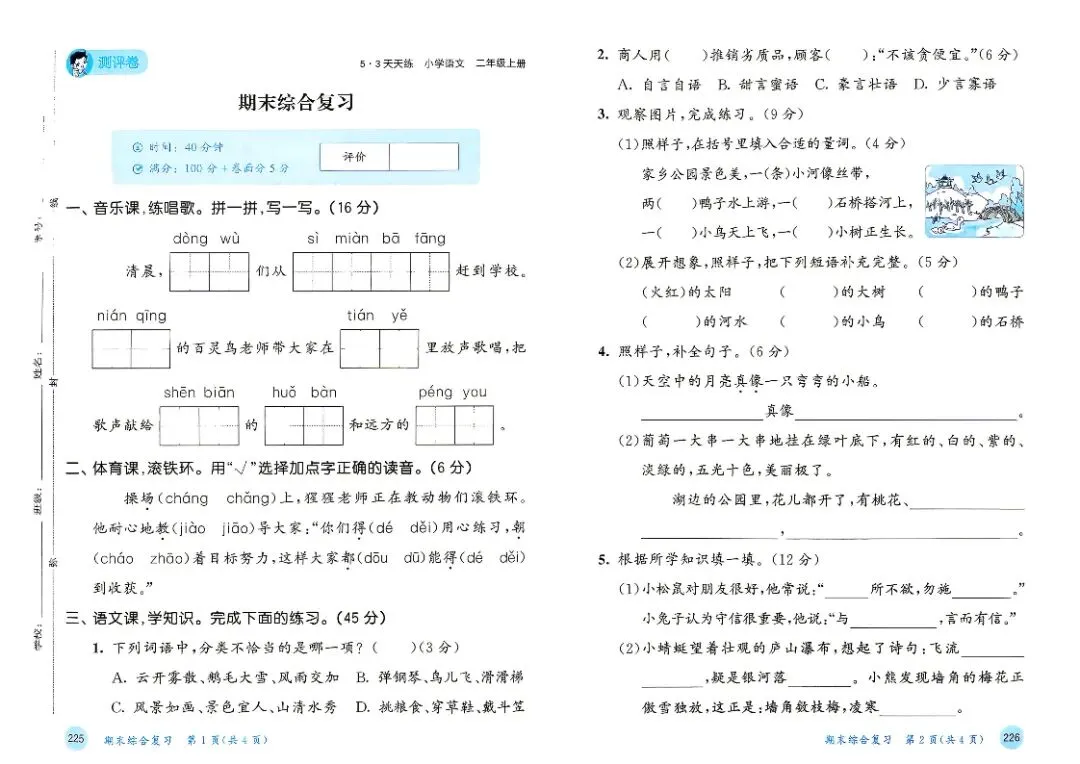Viewport: 1080px width, 764px height.
Task: Click the 时间: 40分钟 line
Action: tap(178, 147)
